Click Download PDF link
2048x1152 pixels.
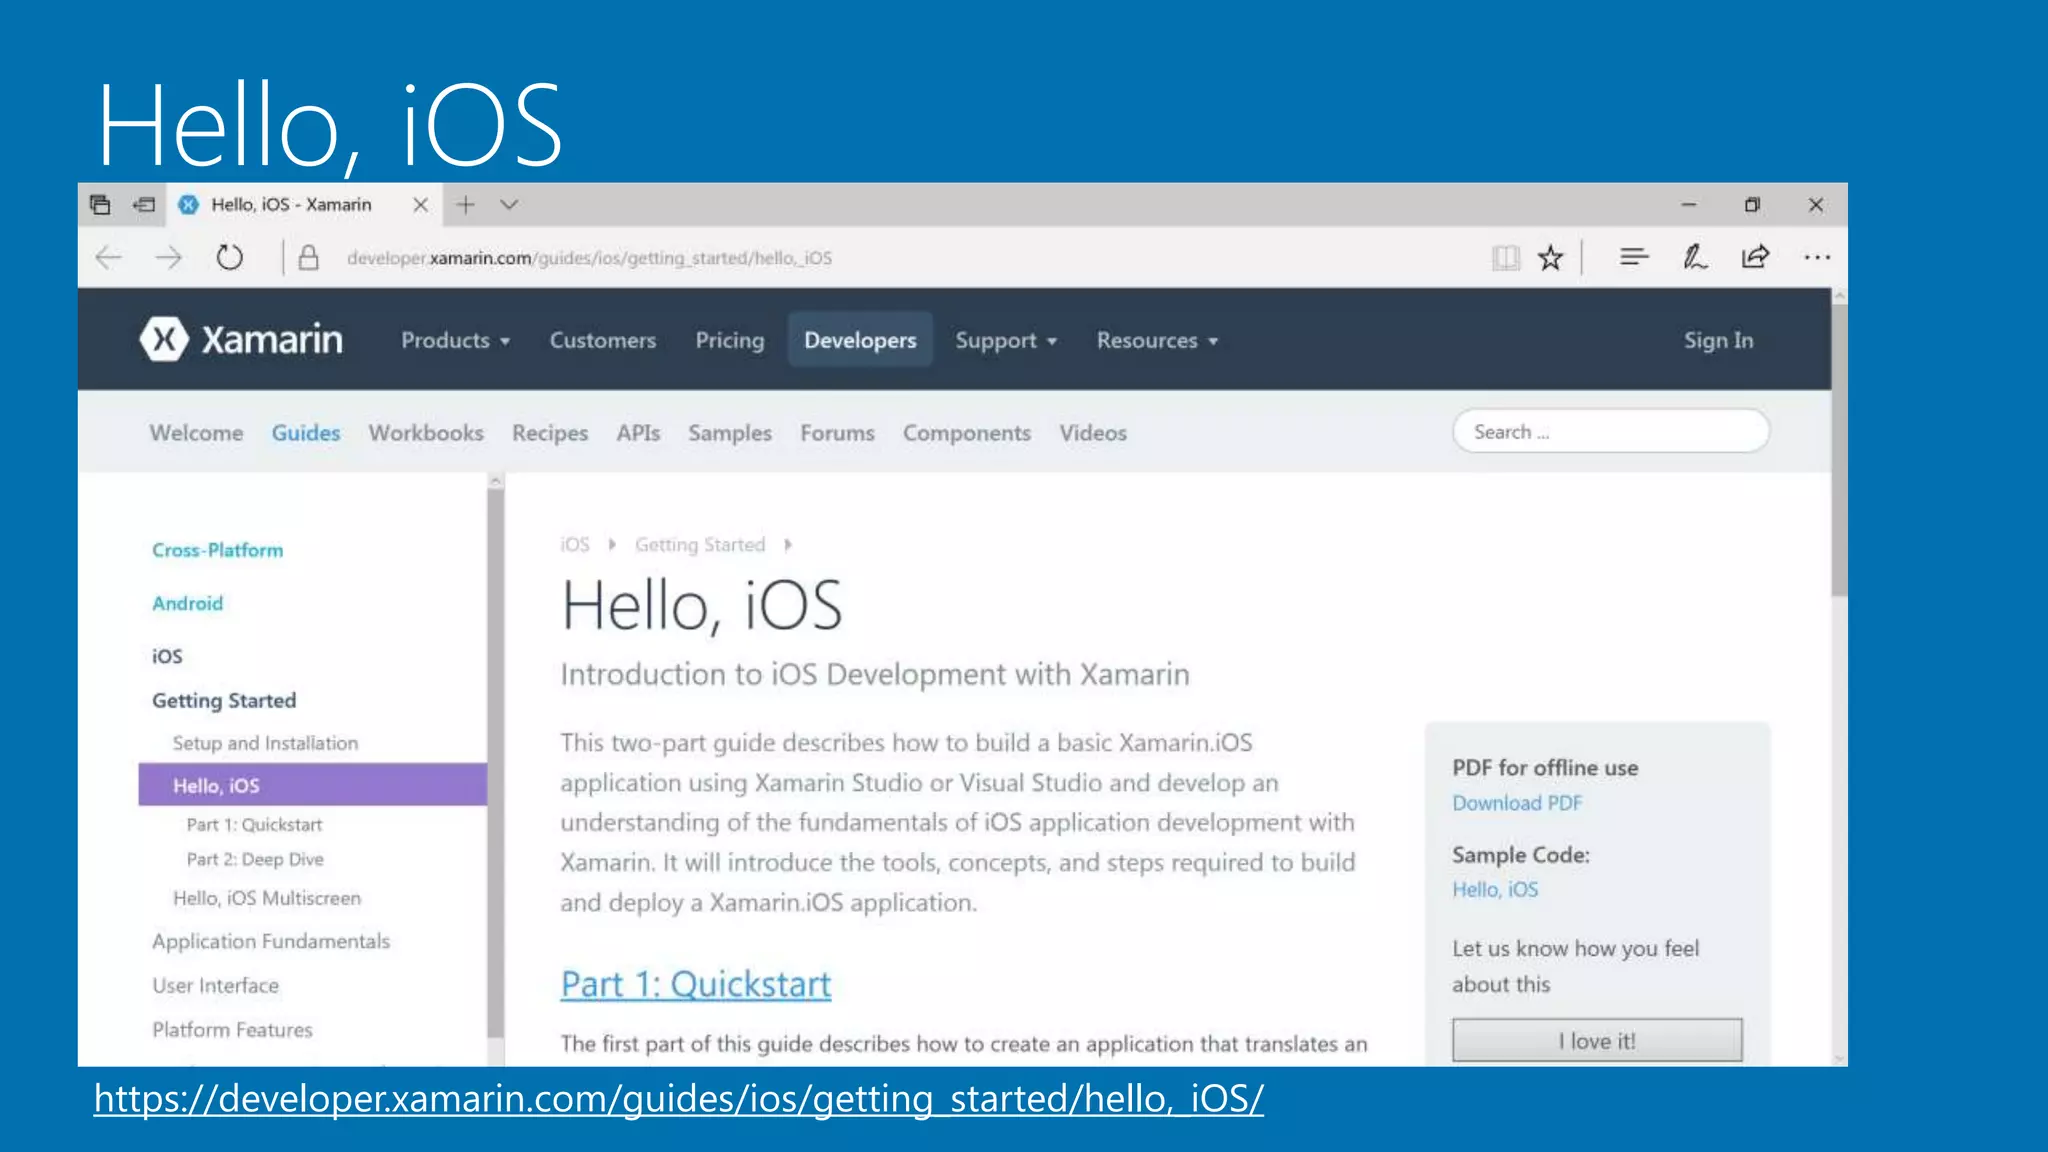pyautogui.click(x=1517, y=803)
